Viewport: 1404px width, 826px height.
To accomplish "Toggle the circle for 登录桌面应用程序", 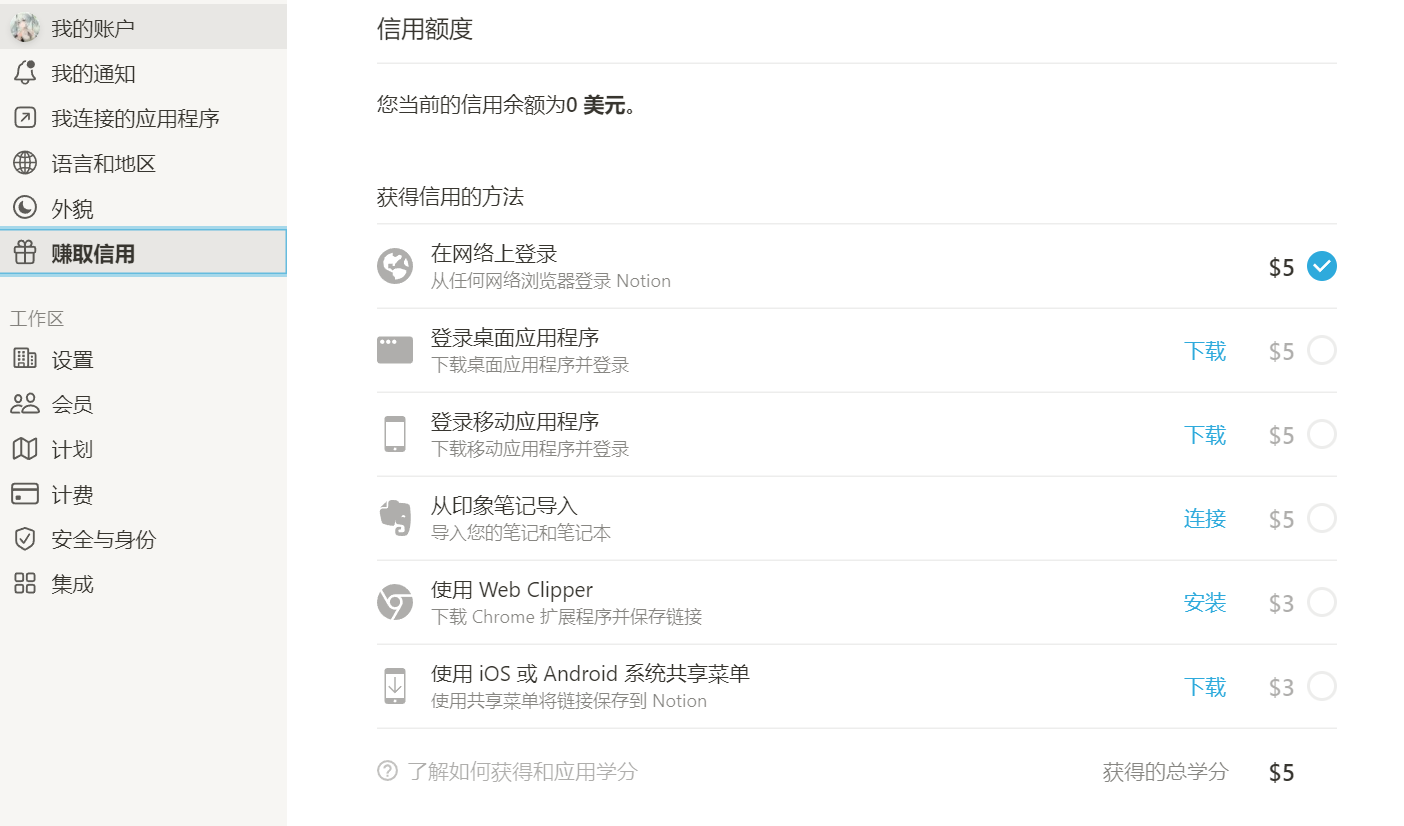I will click(1322, 350).
